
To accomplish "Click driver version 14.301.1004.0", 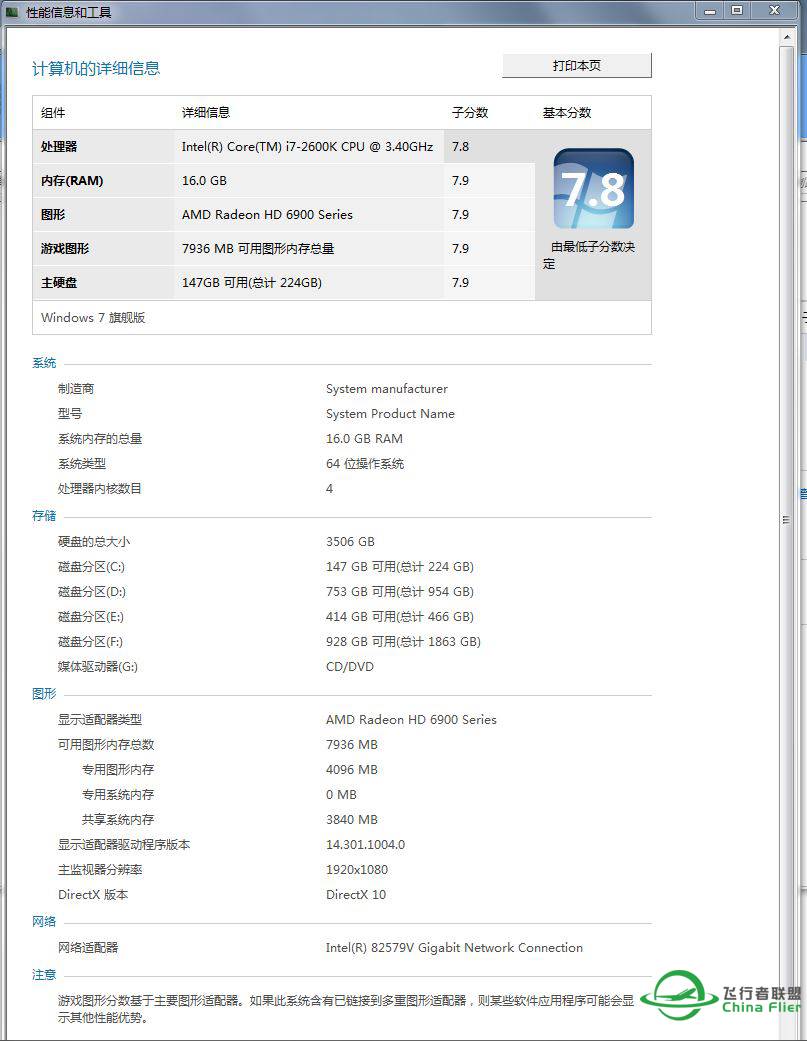I will (x=366, y=844).
